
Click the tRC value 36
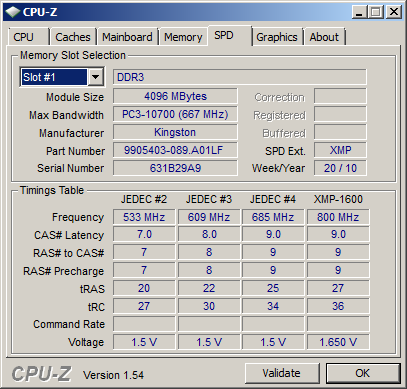(x=338, y=306)
